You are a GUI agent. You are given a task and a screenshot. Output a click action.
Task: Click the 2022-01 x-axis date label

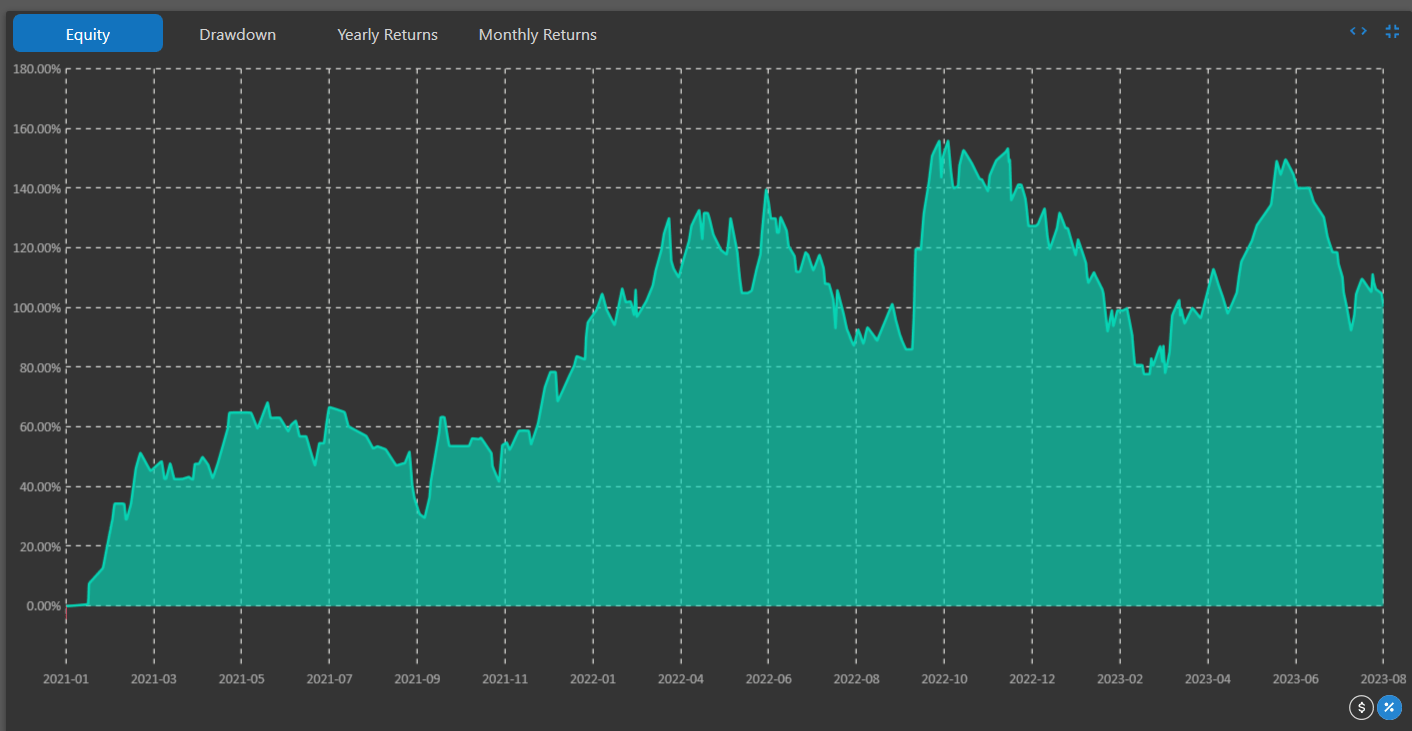click(593, 679)
